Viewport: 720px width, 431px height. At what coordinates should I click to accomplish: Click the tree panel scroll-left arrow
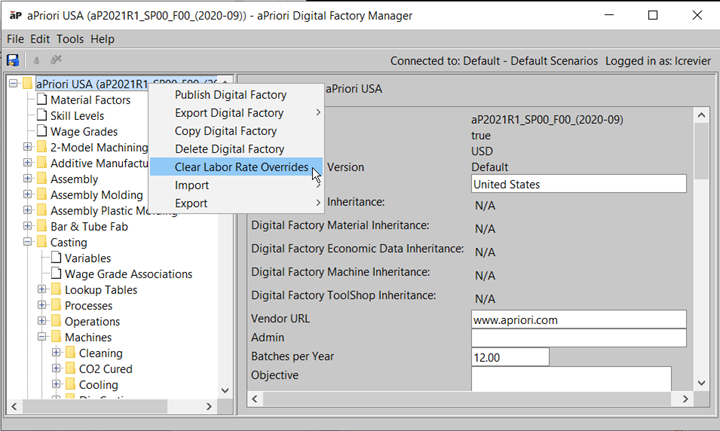pyautogui.click(x=14, y=406)
